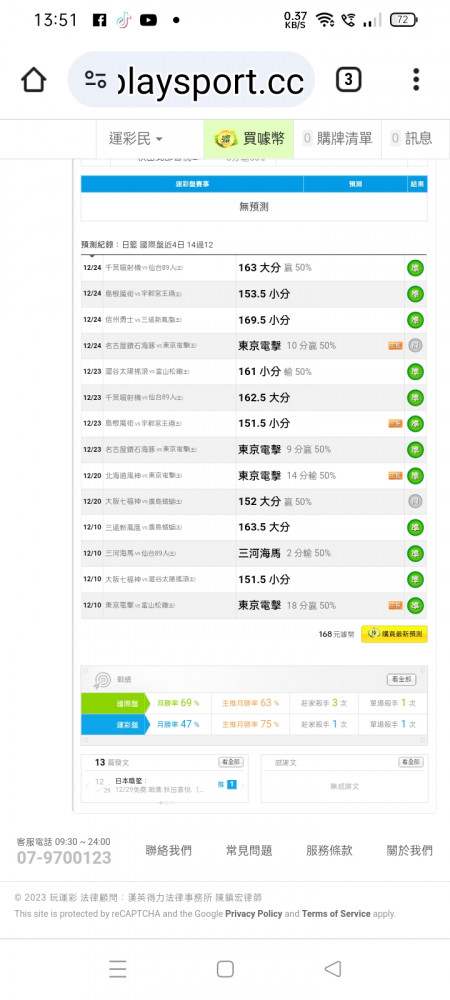This screenshot has width=450, height=1000.
Task: Go to previous post with left chevron
Action: click(88, 786)
